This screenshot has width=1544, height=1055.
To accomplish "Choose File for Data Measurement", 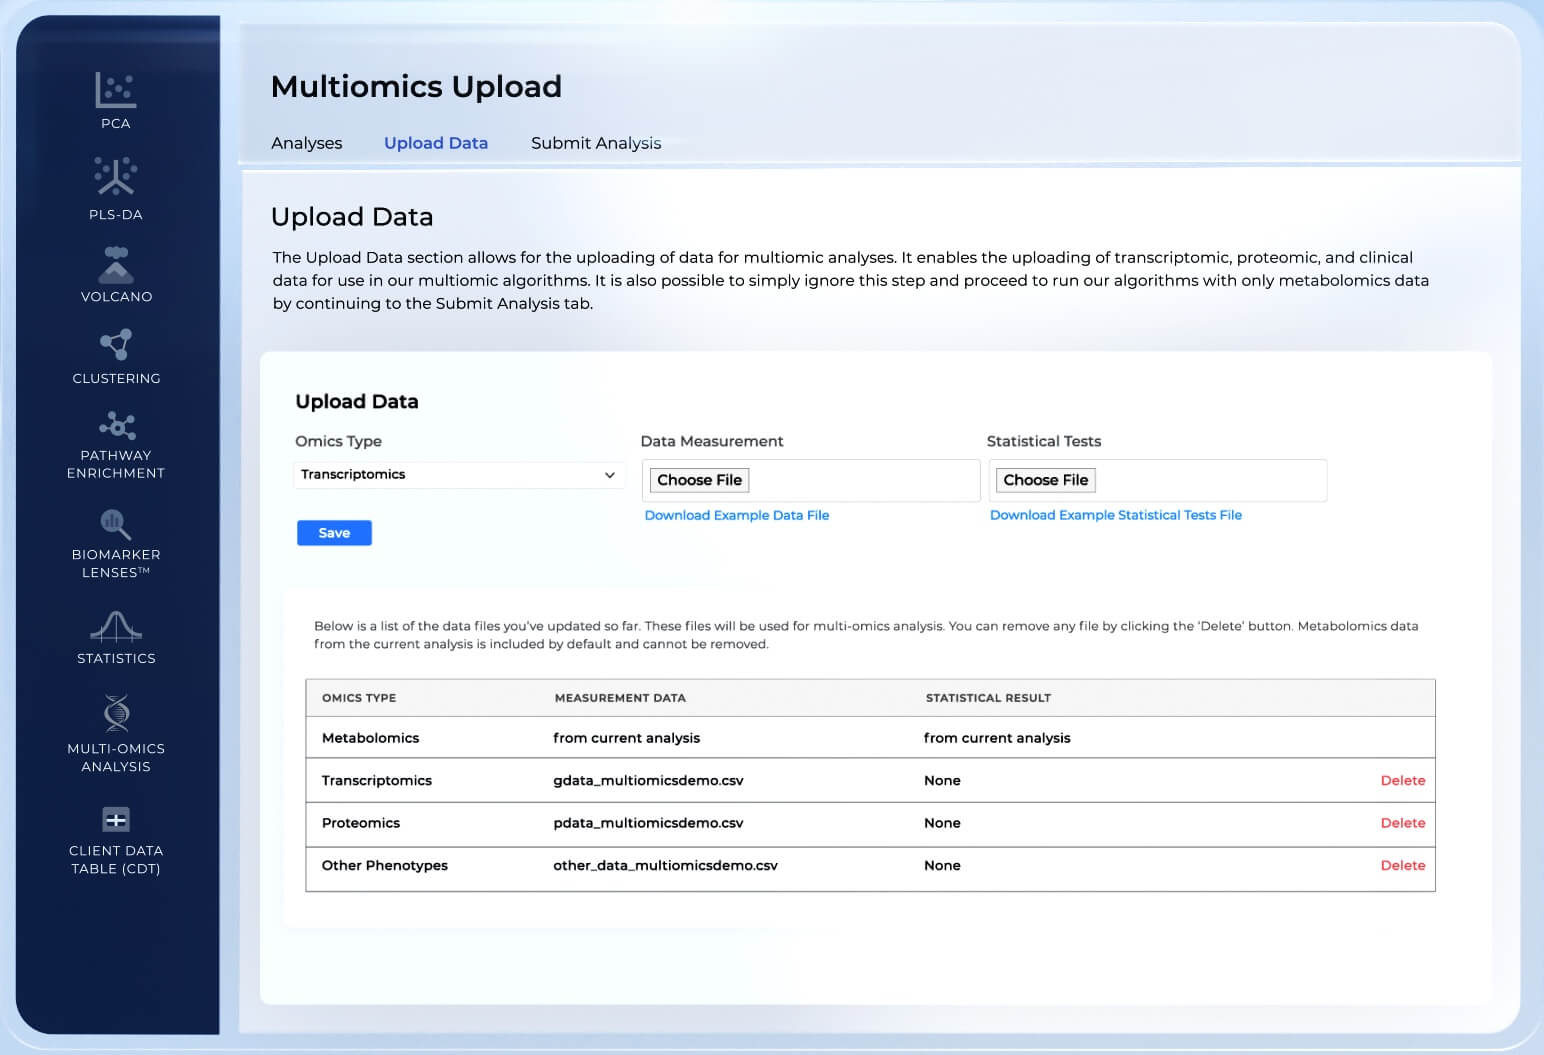I will [700, 480].
